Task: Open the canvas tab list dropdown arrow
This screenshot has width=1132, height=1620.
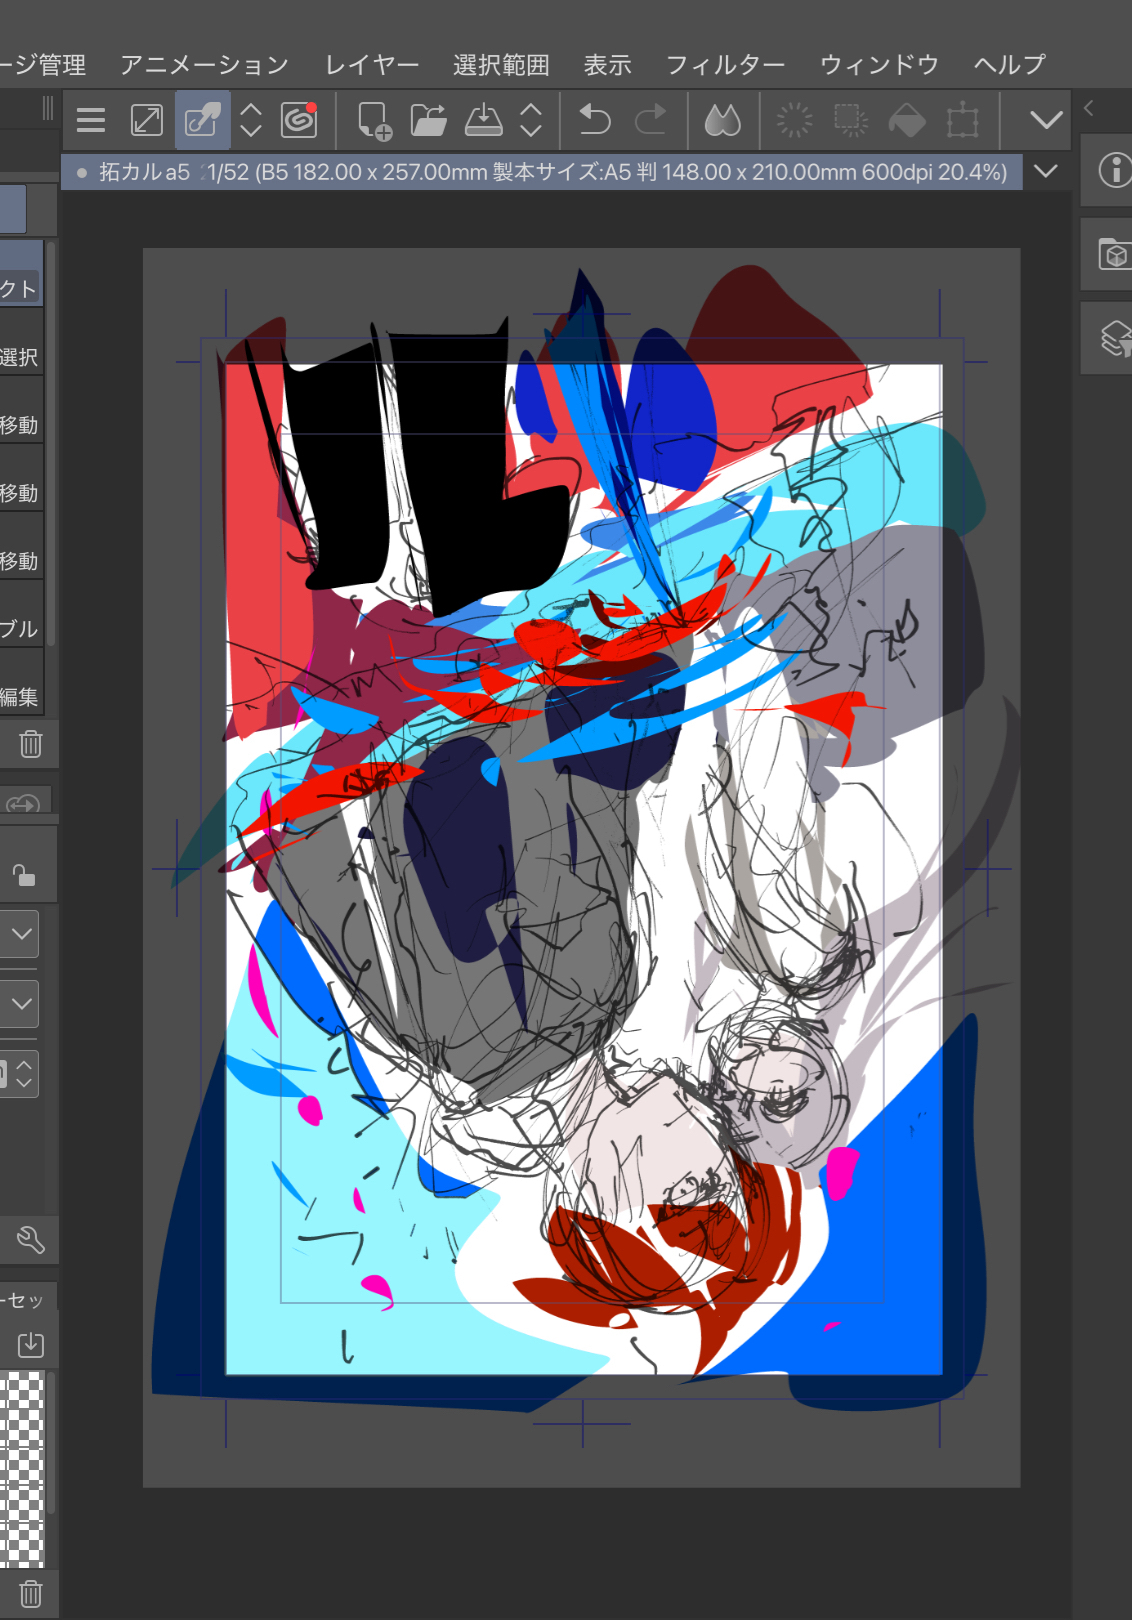Action: tap(1046, 171)
